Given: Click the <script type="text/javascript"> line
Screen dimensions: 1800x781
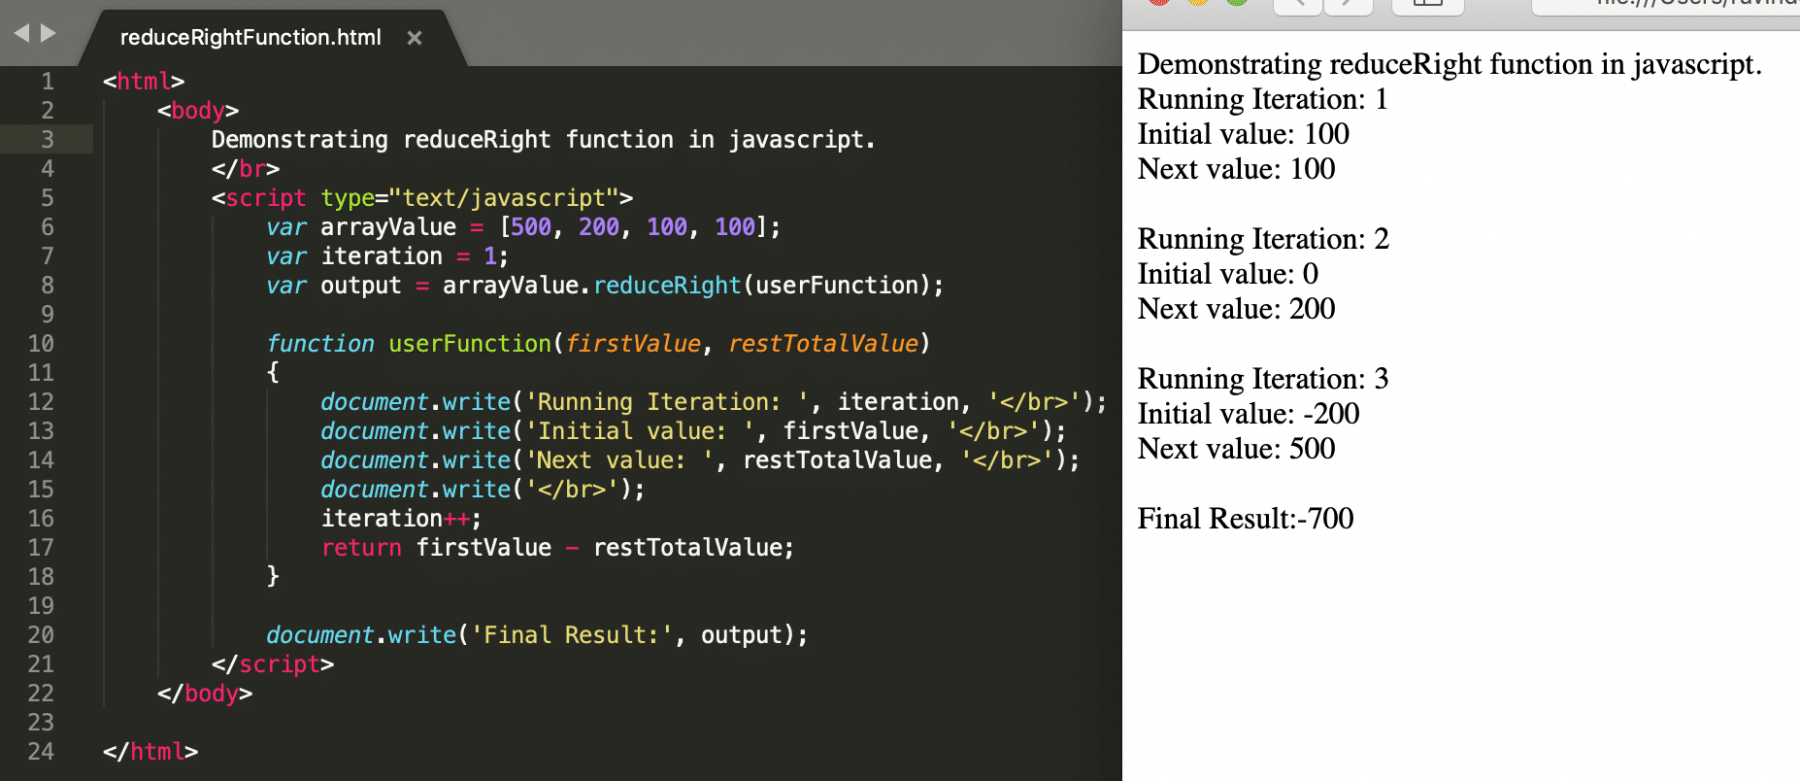Looking at the screenshot, I should tap(422, 198).
